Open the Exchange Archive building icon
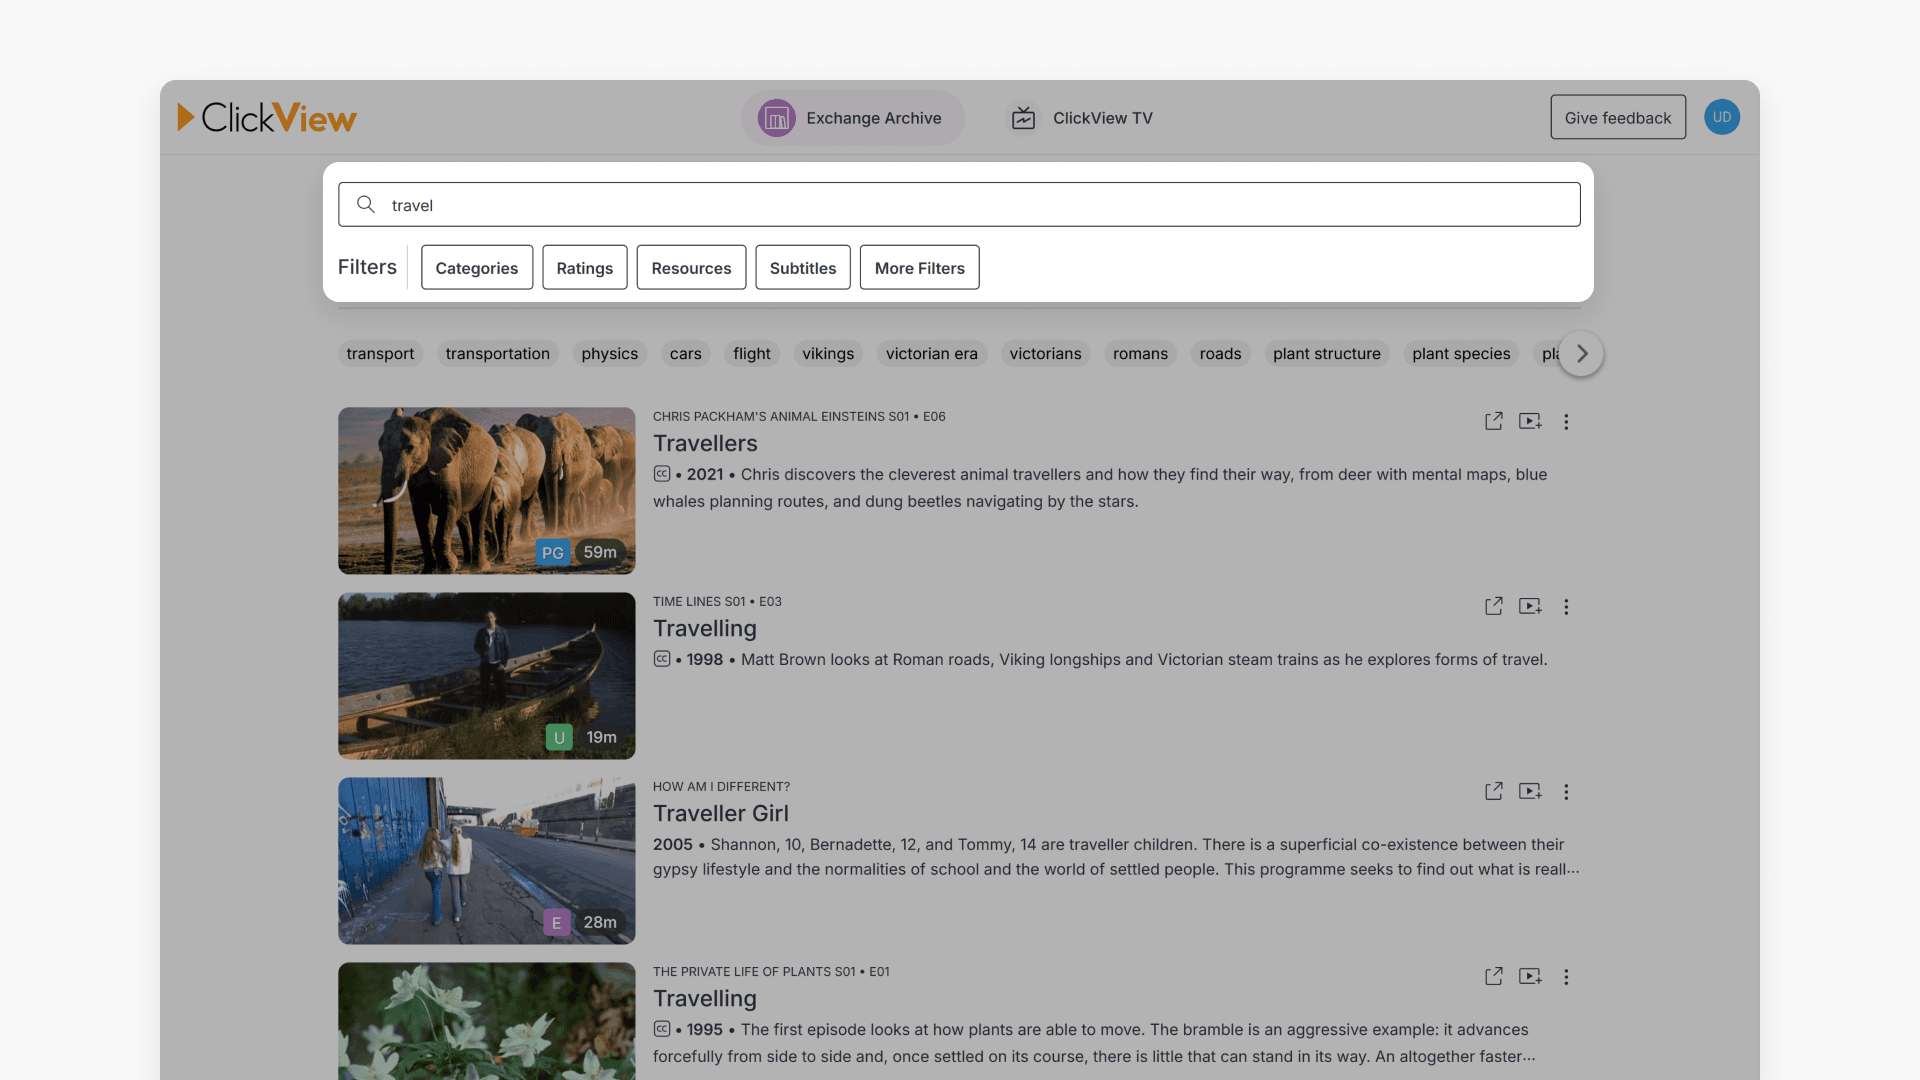Image resolution: width=1920 pixels, height=1080 pixels. (775, 117)
